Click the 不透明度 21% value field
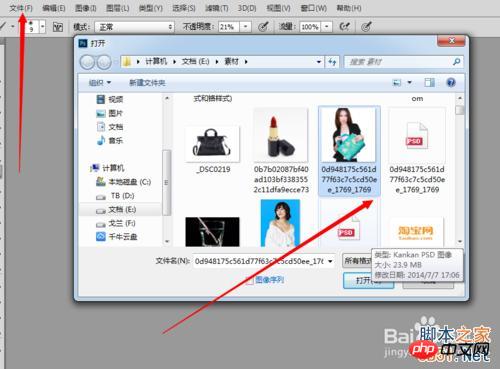The width and height of the screenshot is (500, 369). (229, 27)
